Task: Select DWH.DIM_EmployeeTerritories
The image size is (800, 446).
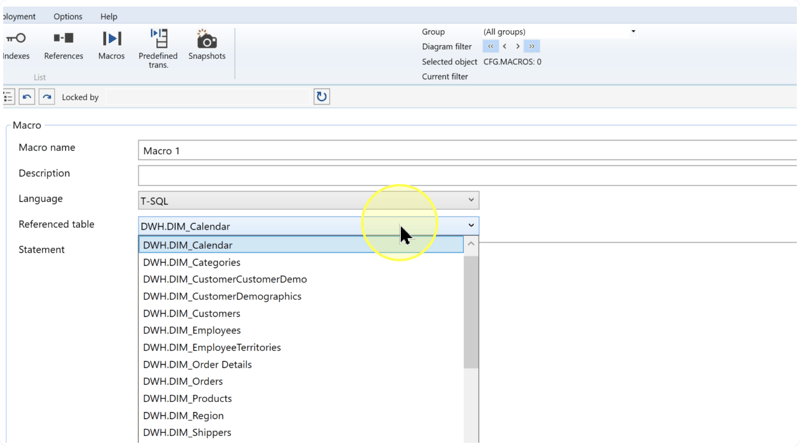Action: pos(301,348)
